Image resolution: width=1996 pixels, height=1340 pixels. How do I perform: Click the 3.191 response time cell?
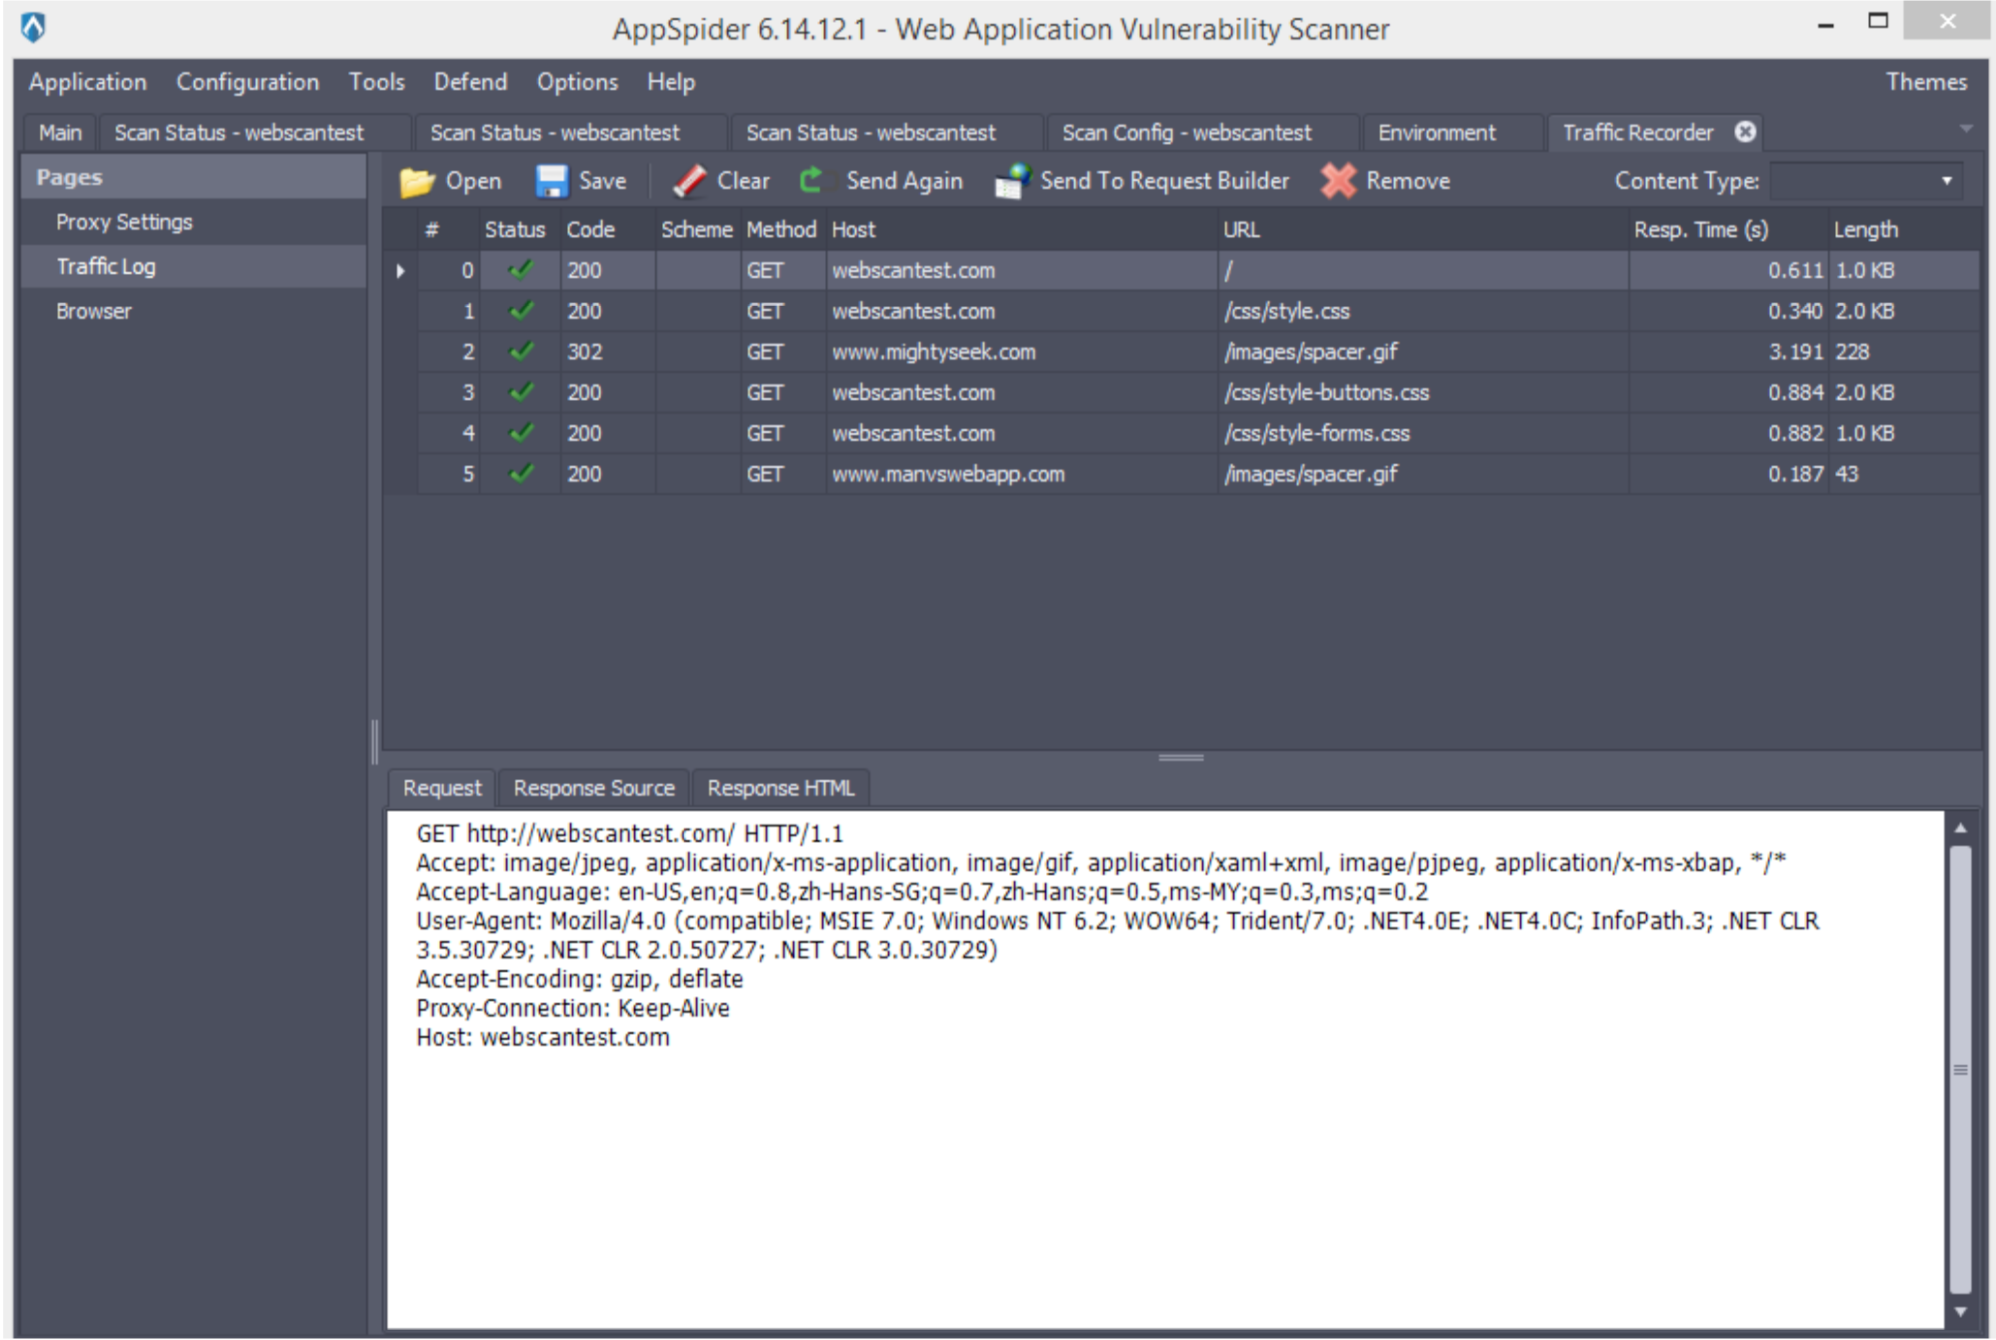(1729, 352)
